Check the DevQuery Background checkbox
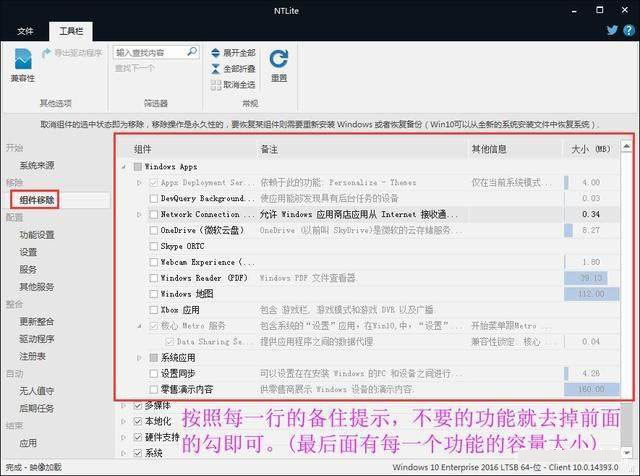640x476 pixels. [x=153, y=198]
